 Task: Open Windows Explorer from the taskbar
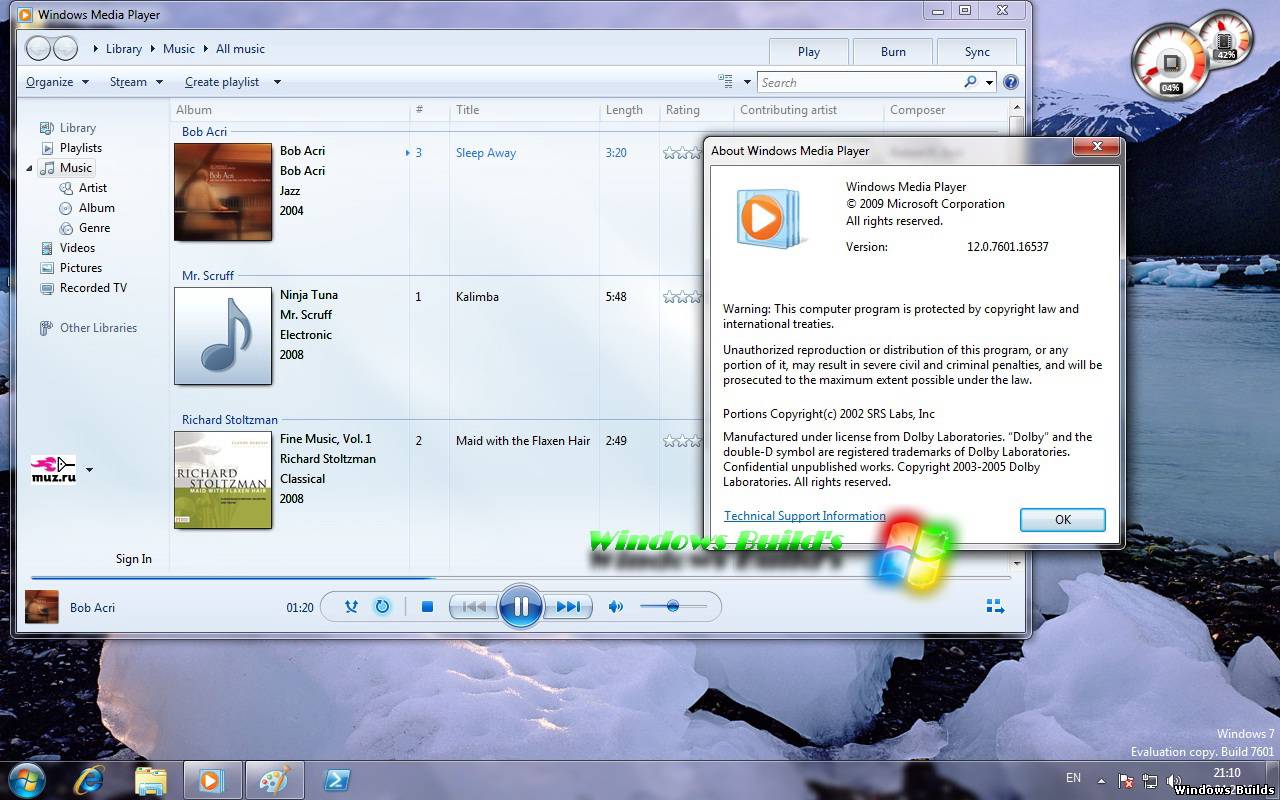click(x=150, y=780)
